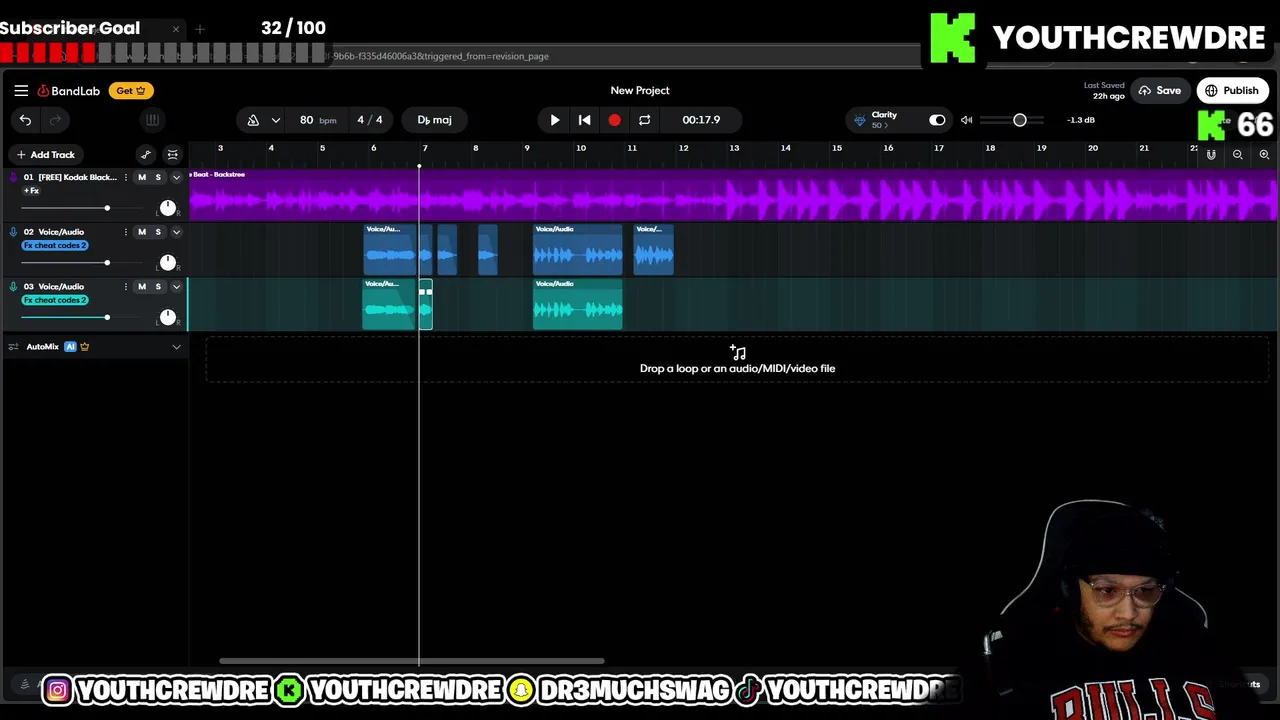
Task: Click the Clarity diamond icon
Action: coord(859,120)
